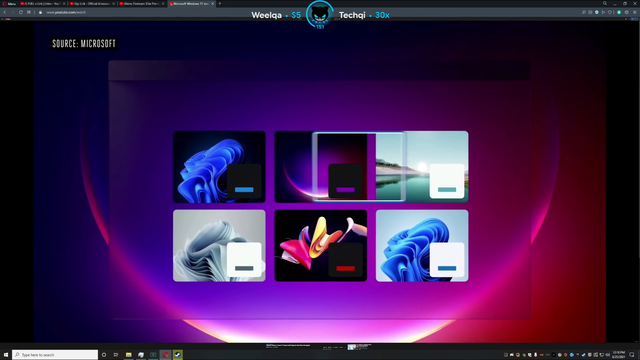Click the camera snapshot icon in toolbar

[x=590, y=12]
